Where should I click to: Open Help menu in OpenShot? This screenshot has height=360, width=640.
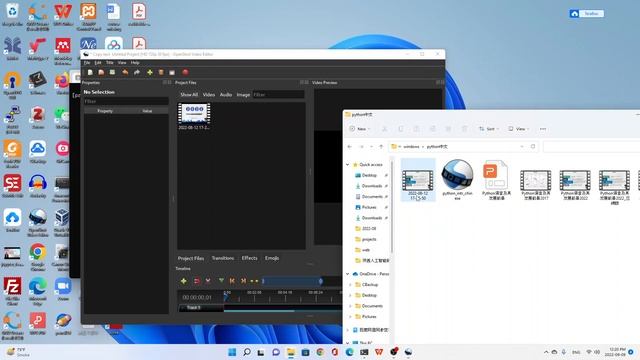(x=135, y=63)
